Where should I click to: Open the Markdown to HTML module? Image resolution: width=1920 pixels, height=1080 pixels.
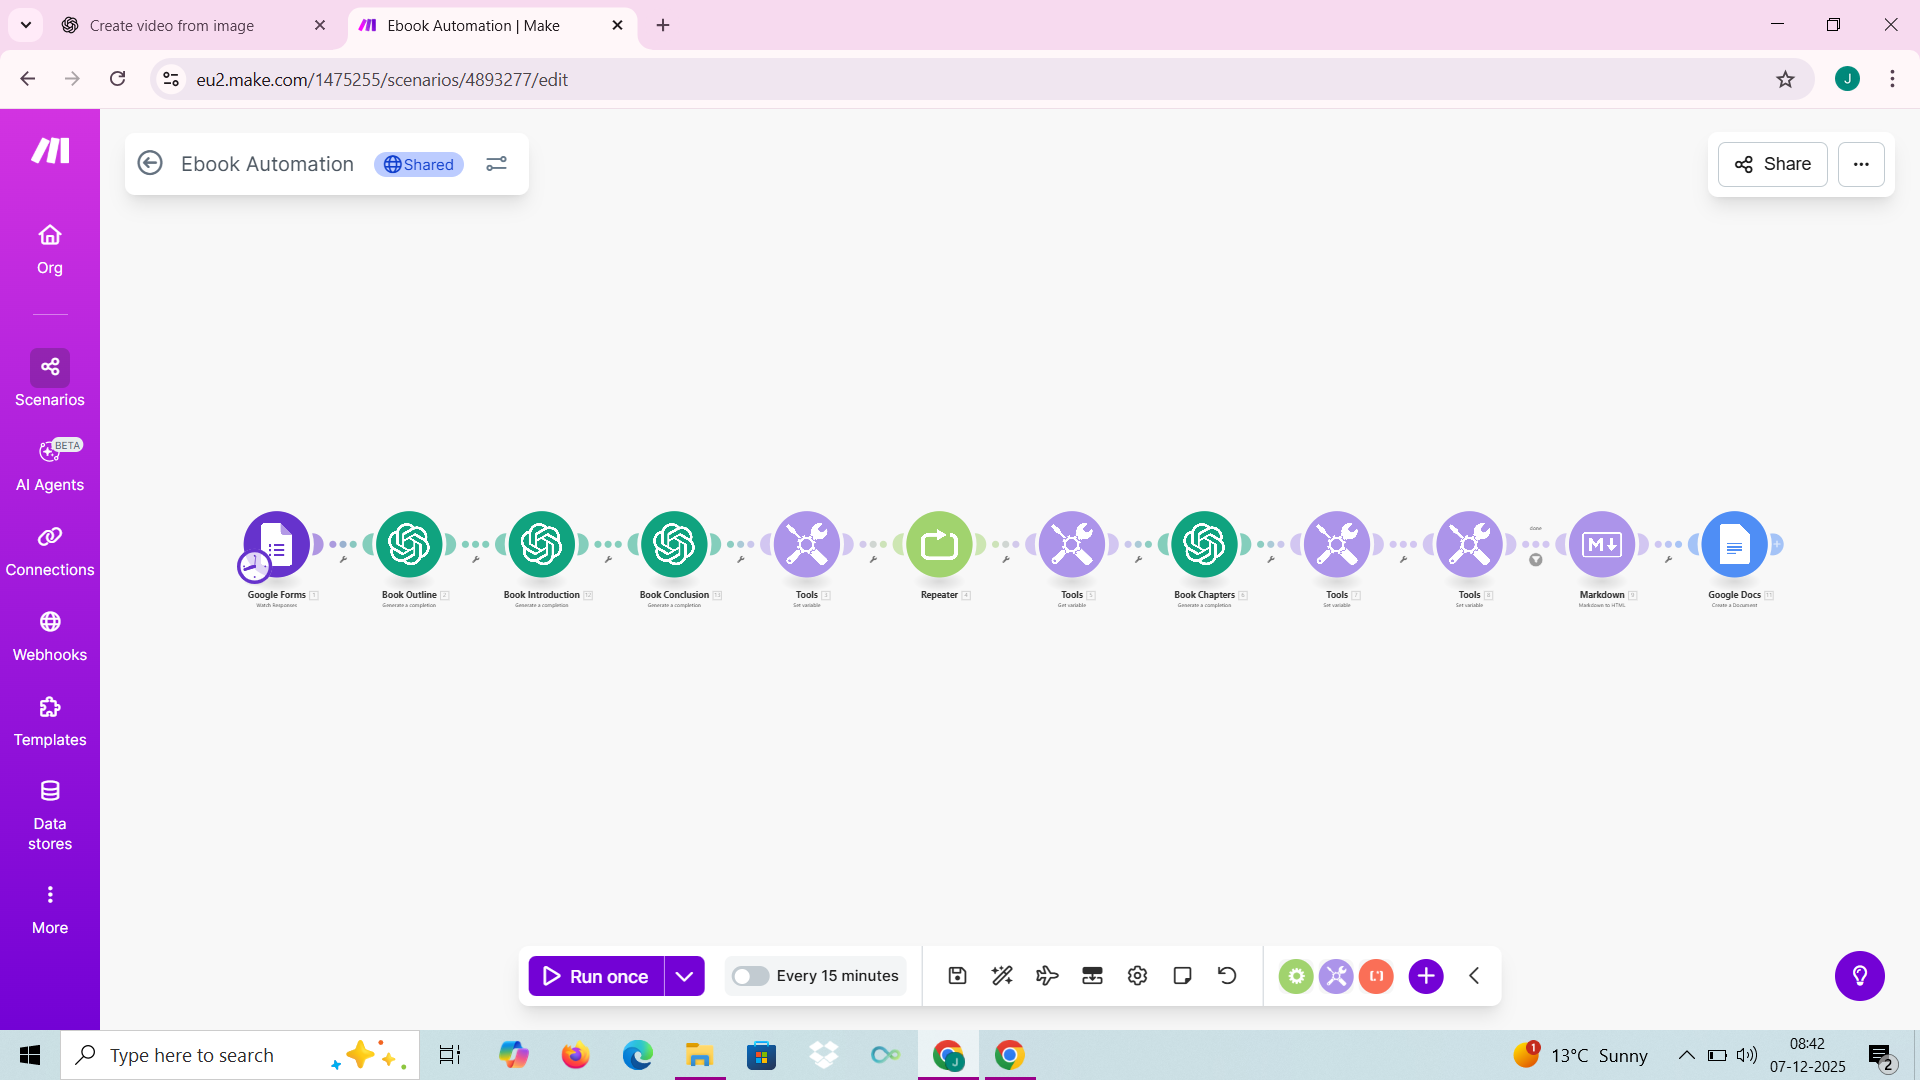click(x=1602, y=545)
